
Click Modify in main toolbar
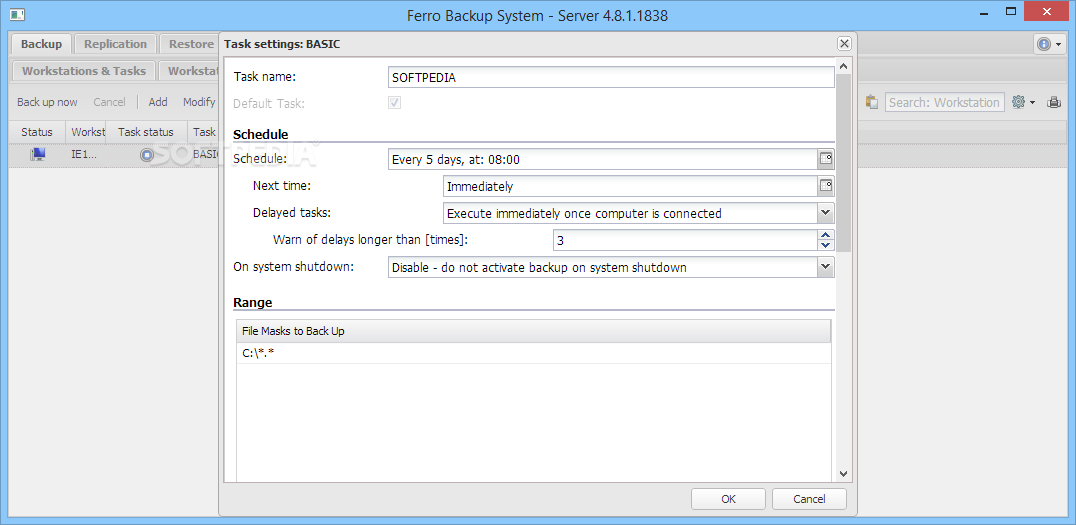(x=199, y=102)
